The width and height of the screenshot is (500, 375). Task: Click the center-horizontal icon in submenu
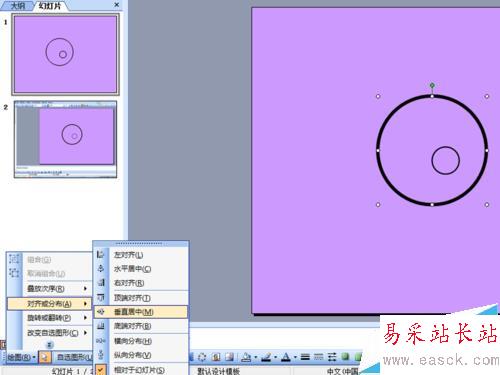tap(101, 269)
